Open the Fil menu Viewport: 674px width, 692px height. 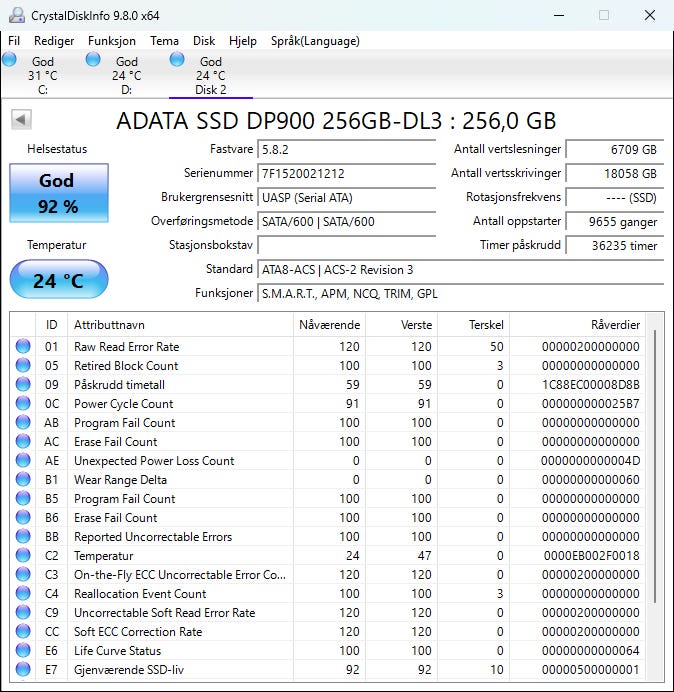14,41
